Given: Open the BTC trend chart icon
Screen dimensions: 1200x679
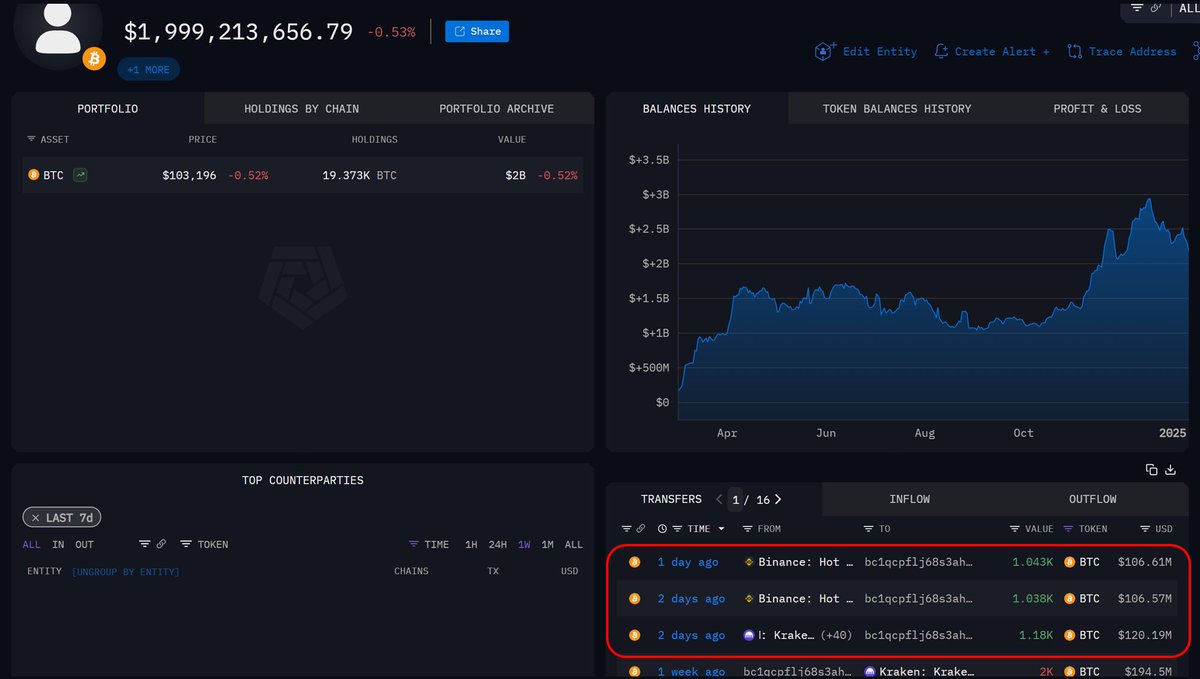Looking at the screenshot, I should pyautogui.click(x=80, y=175).
